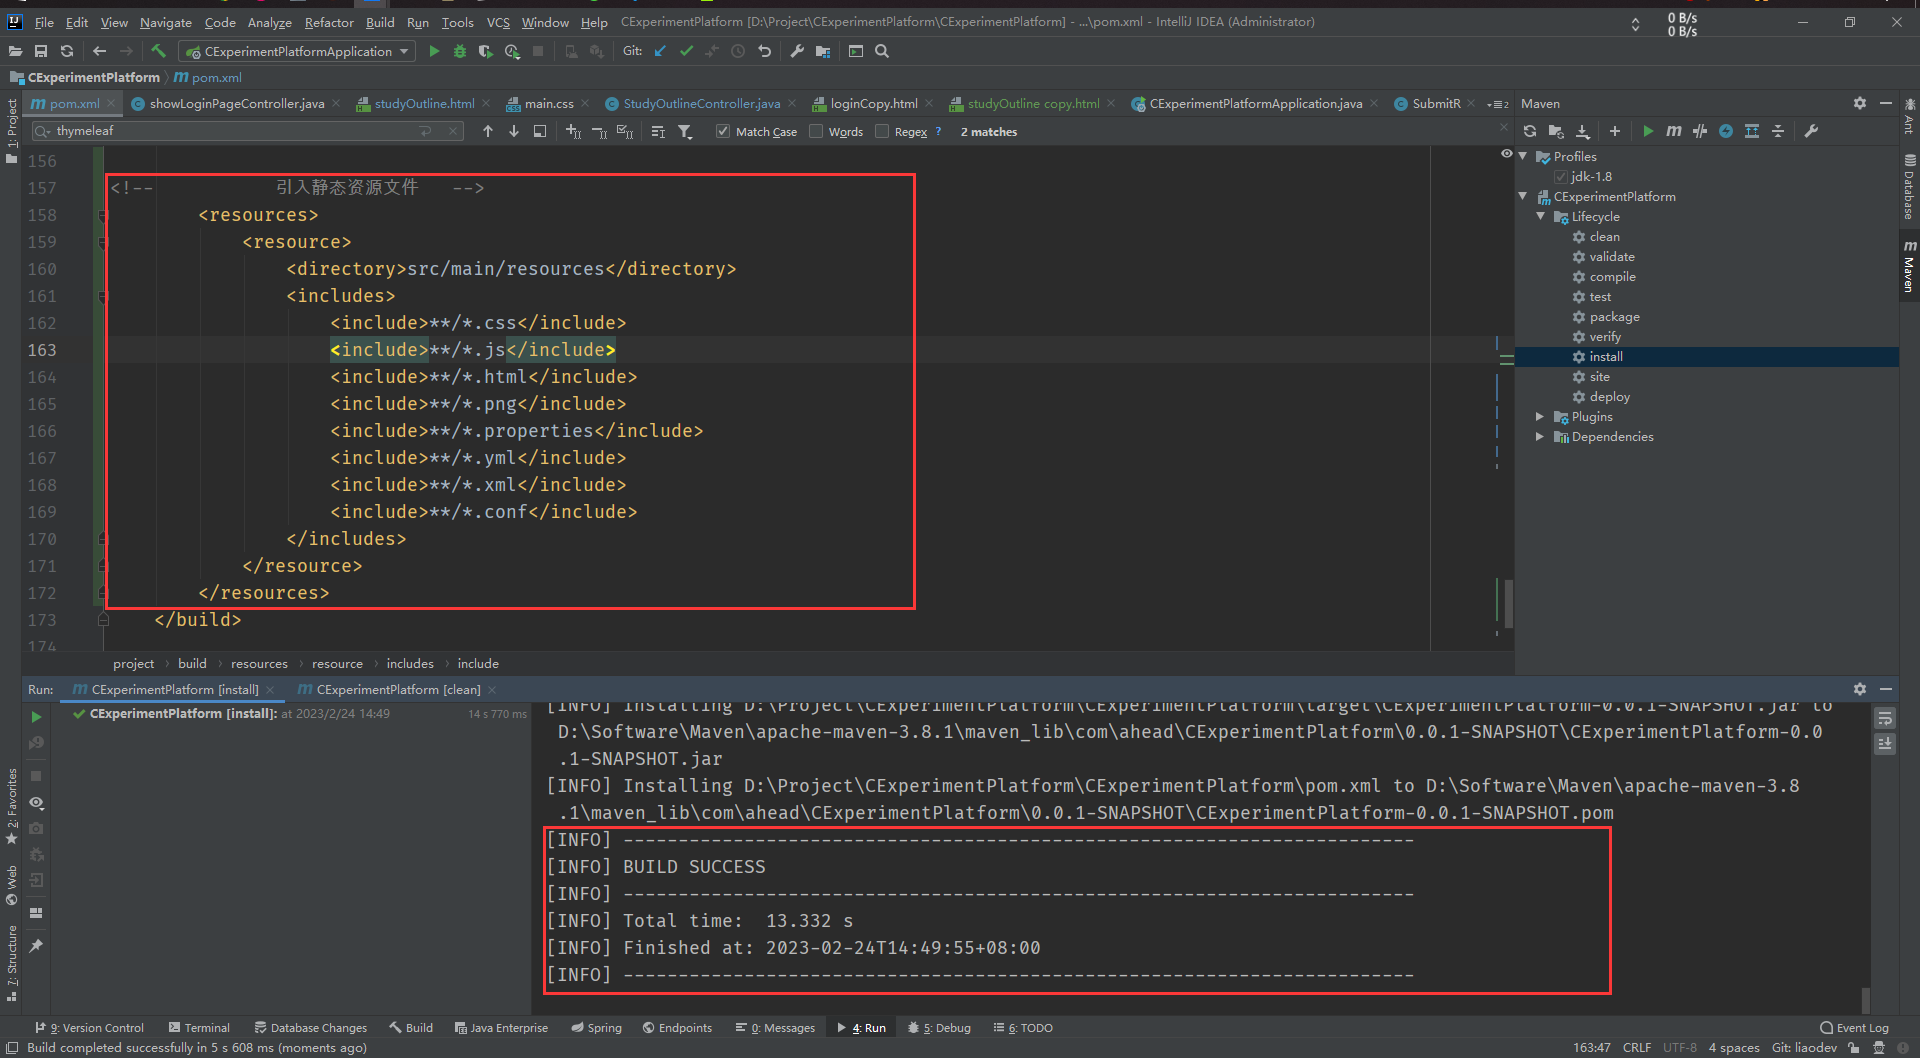Expand the Plugins node in Maven panel
The width and height of the screenshot is (1920, 1058).
[x=1540, y=417]
